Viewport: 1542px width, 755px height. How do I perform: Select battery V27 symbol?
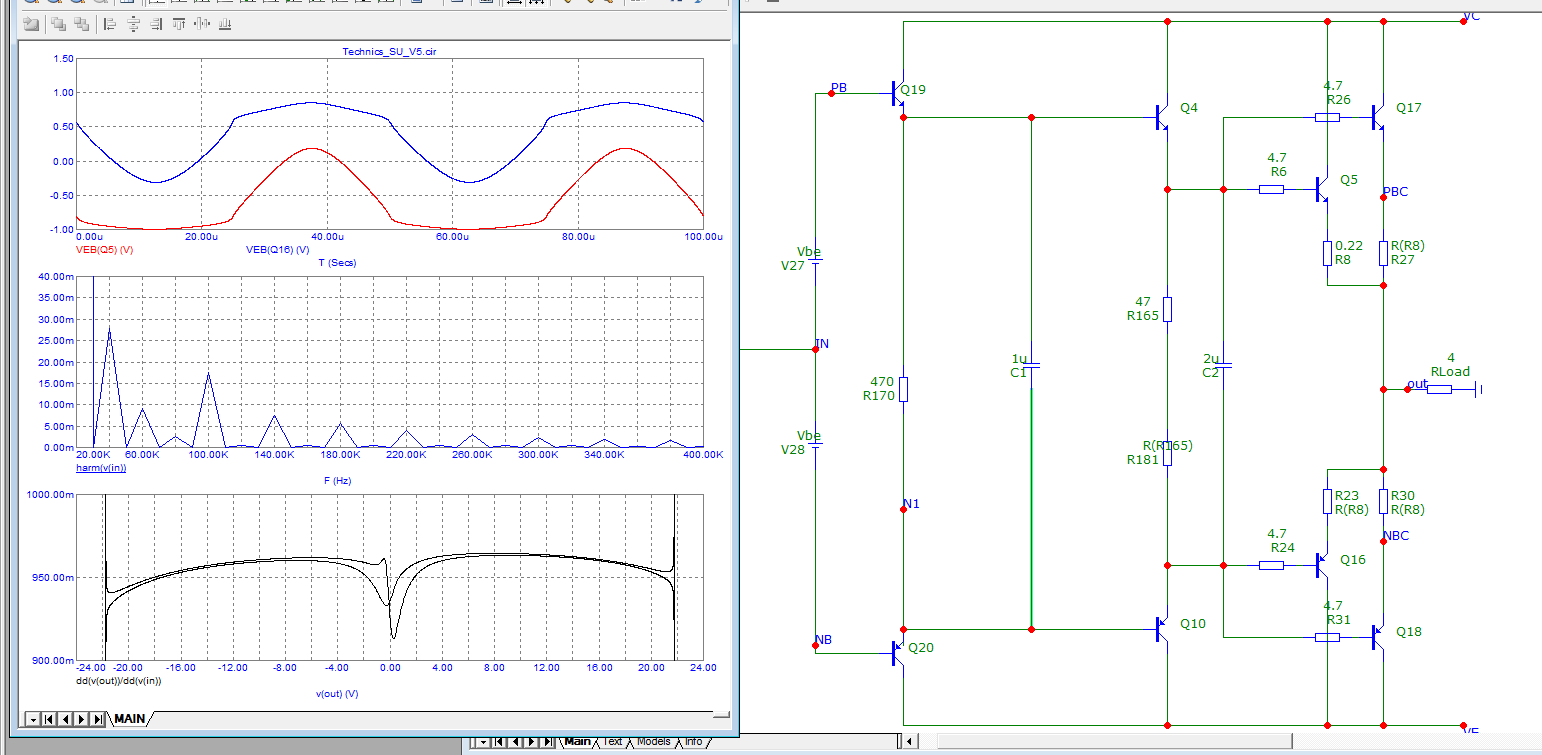[815, 262]
